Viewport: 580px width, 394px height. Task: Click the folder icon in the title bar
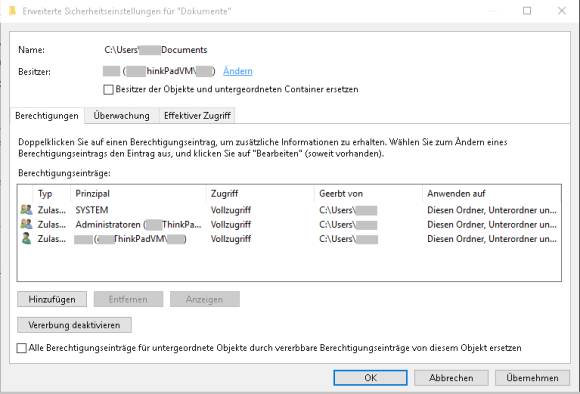12,11
